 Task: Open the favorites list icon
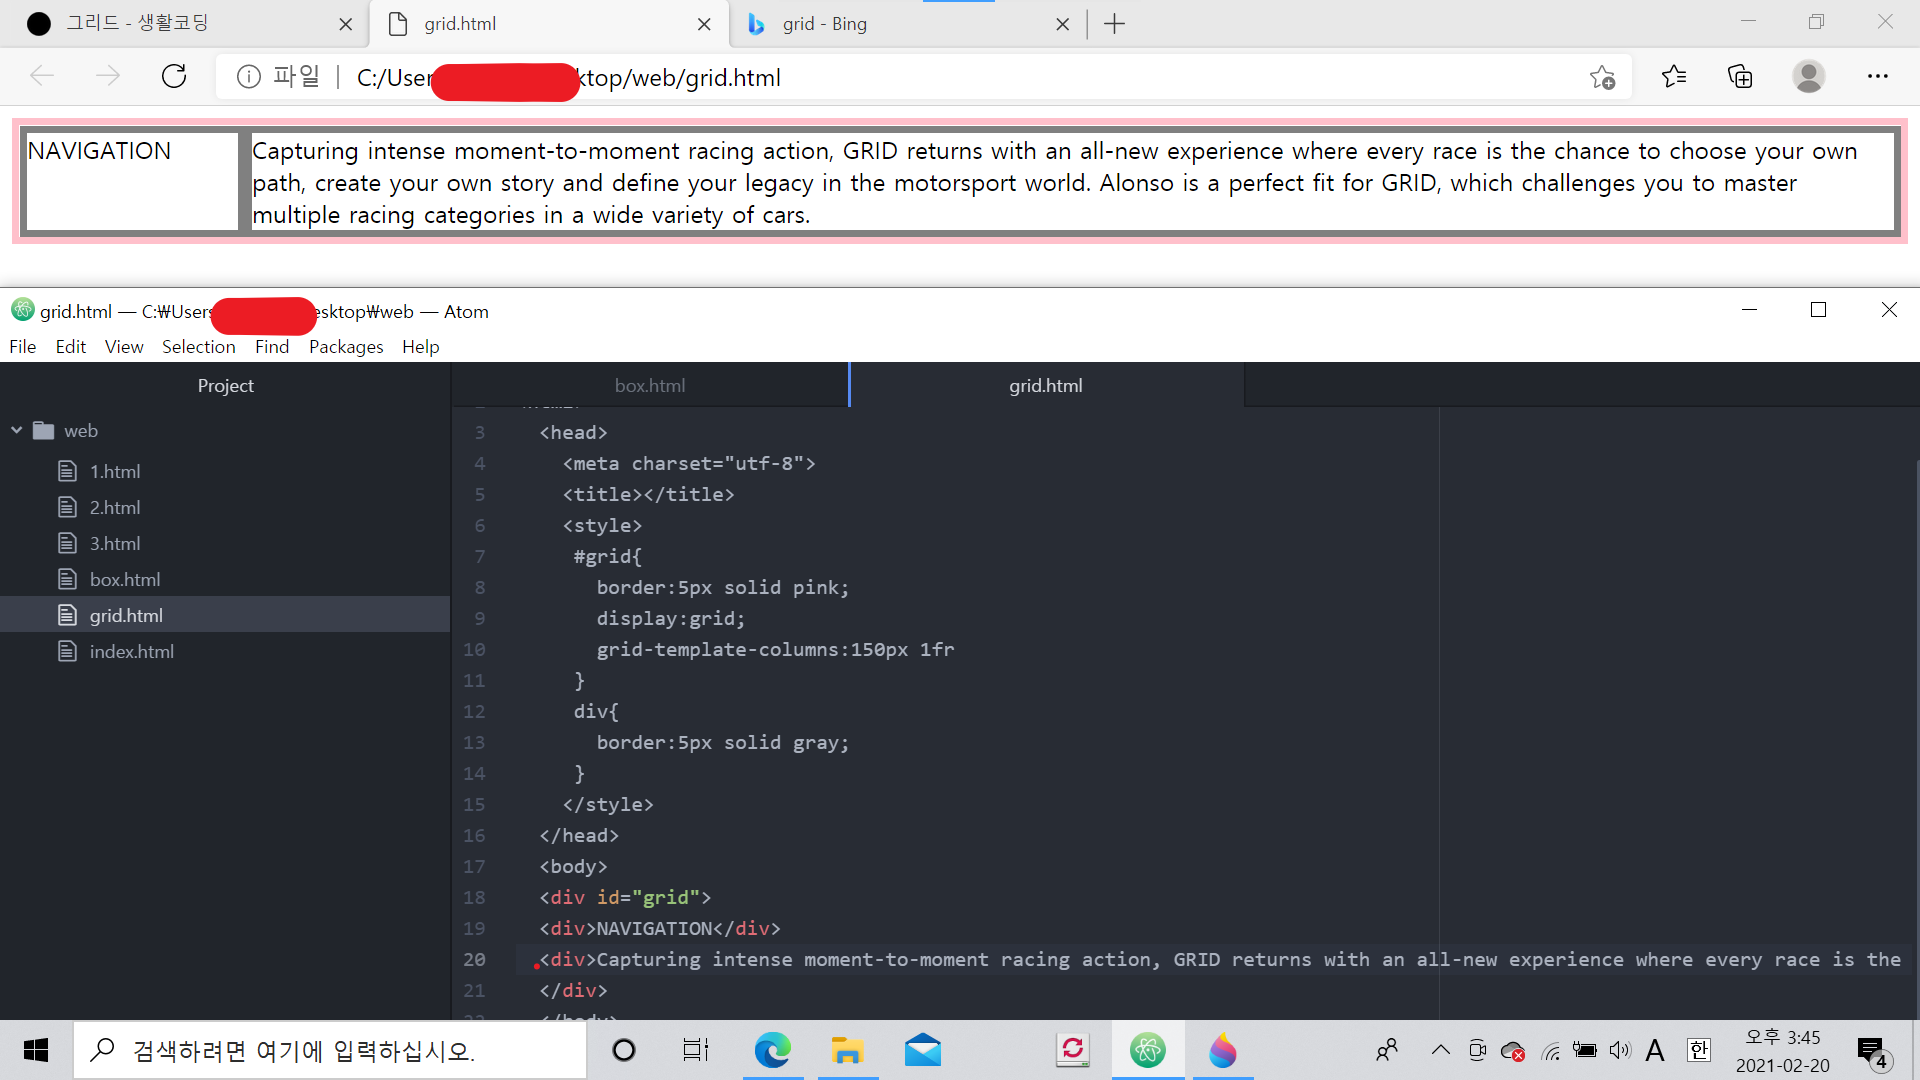pyautogui.click(x=1673, y=77)
